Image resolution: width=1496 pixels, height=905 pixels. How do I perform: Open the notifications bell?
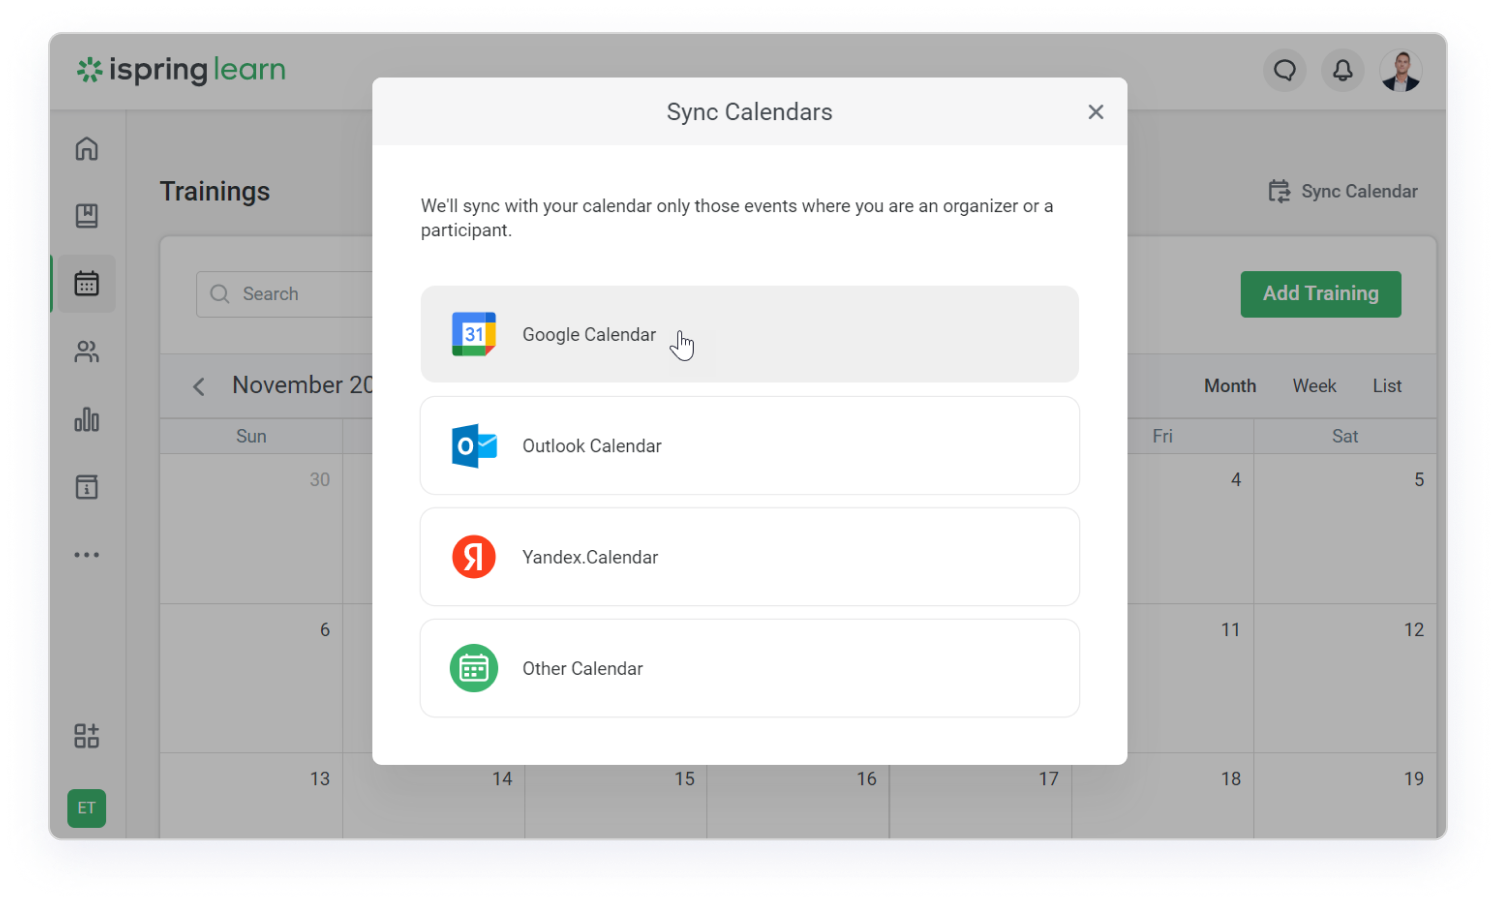click(x=1343, y=71)
